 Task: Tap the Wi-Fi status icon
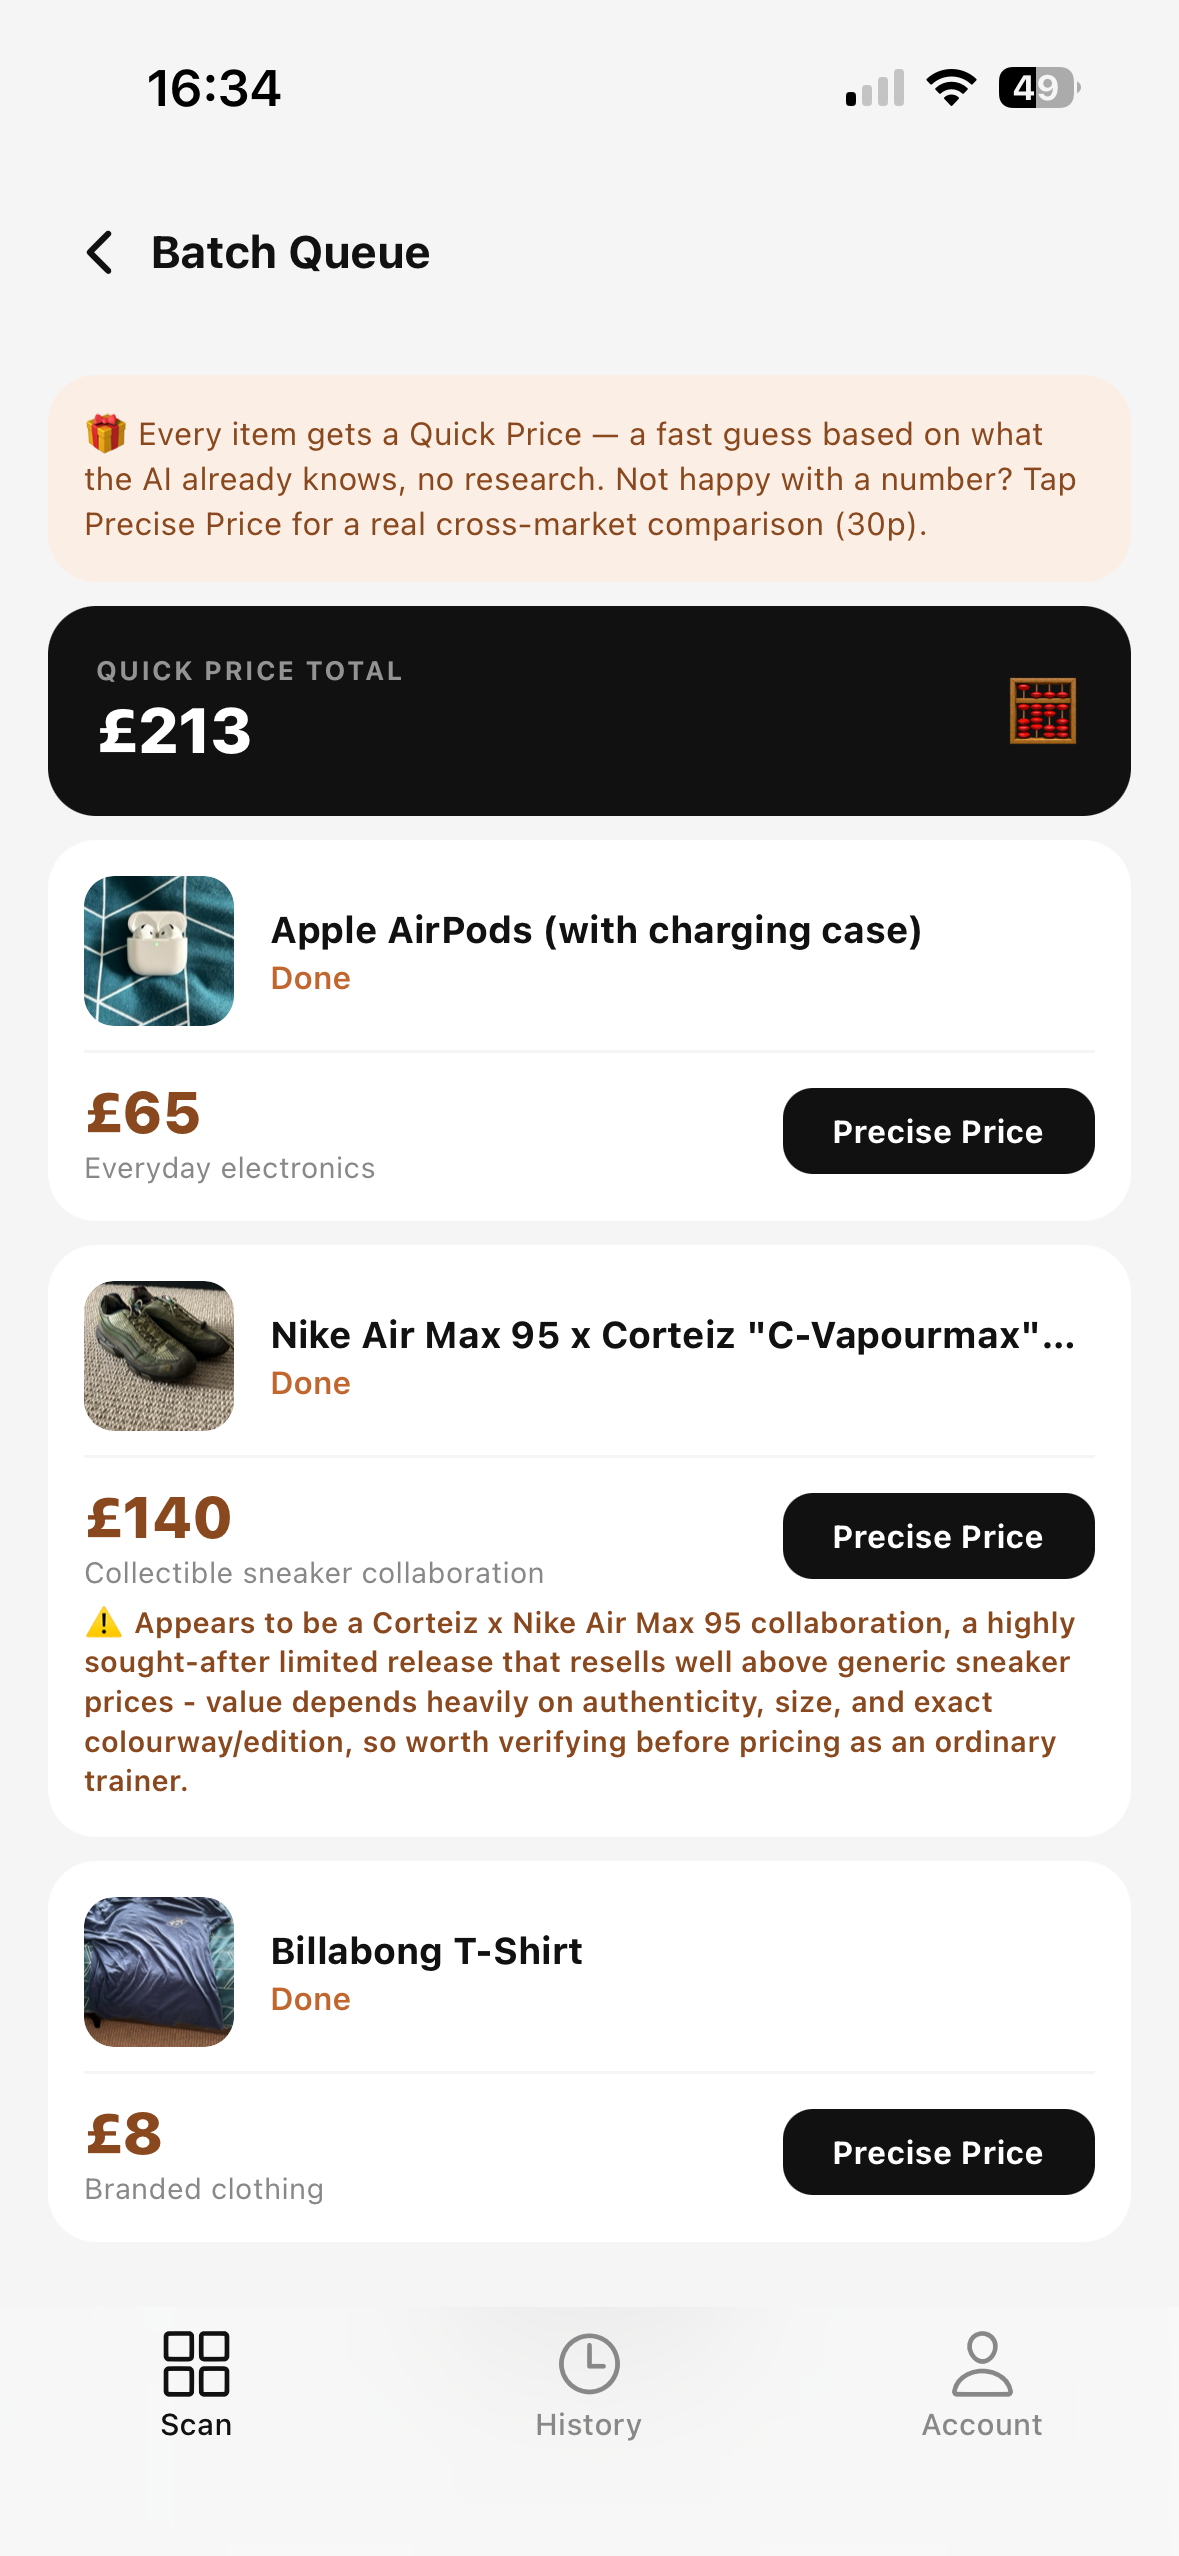click(951, 88)
